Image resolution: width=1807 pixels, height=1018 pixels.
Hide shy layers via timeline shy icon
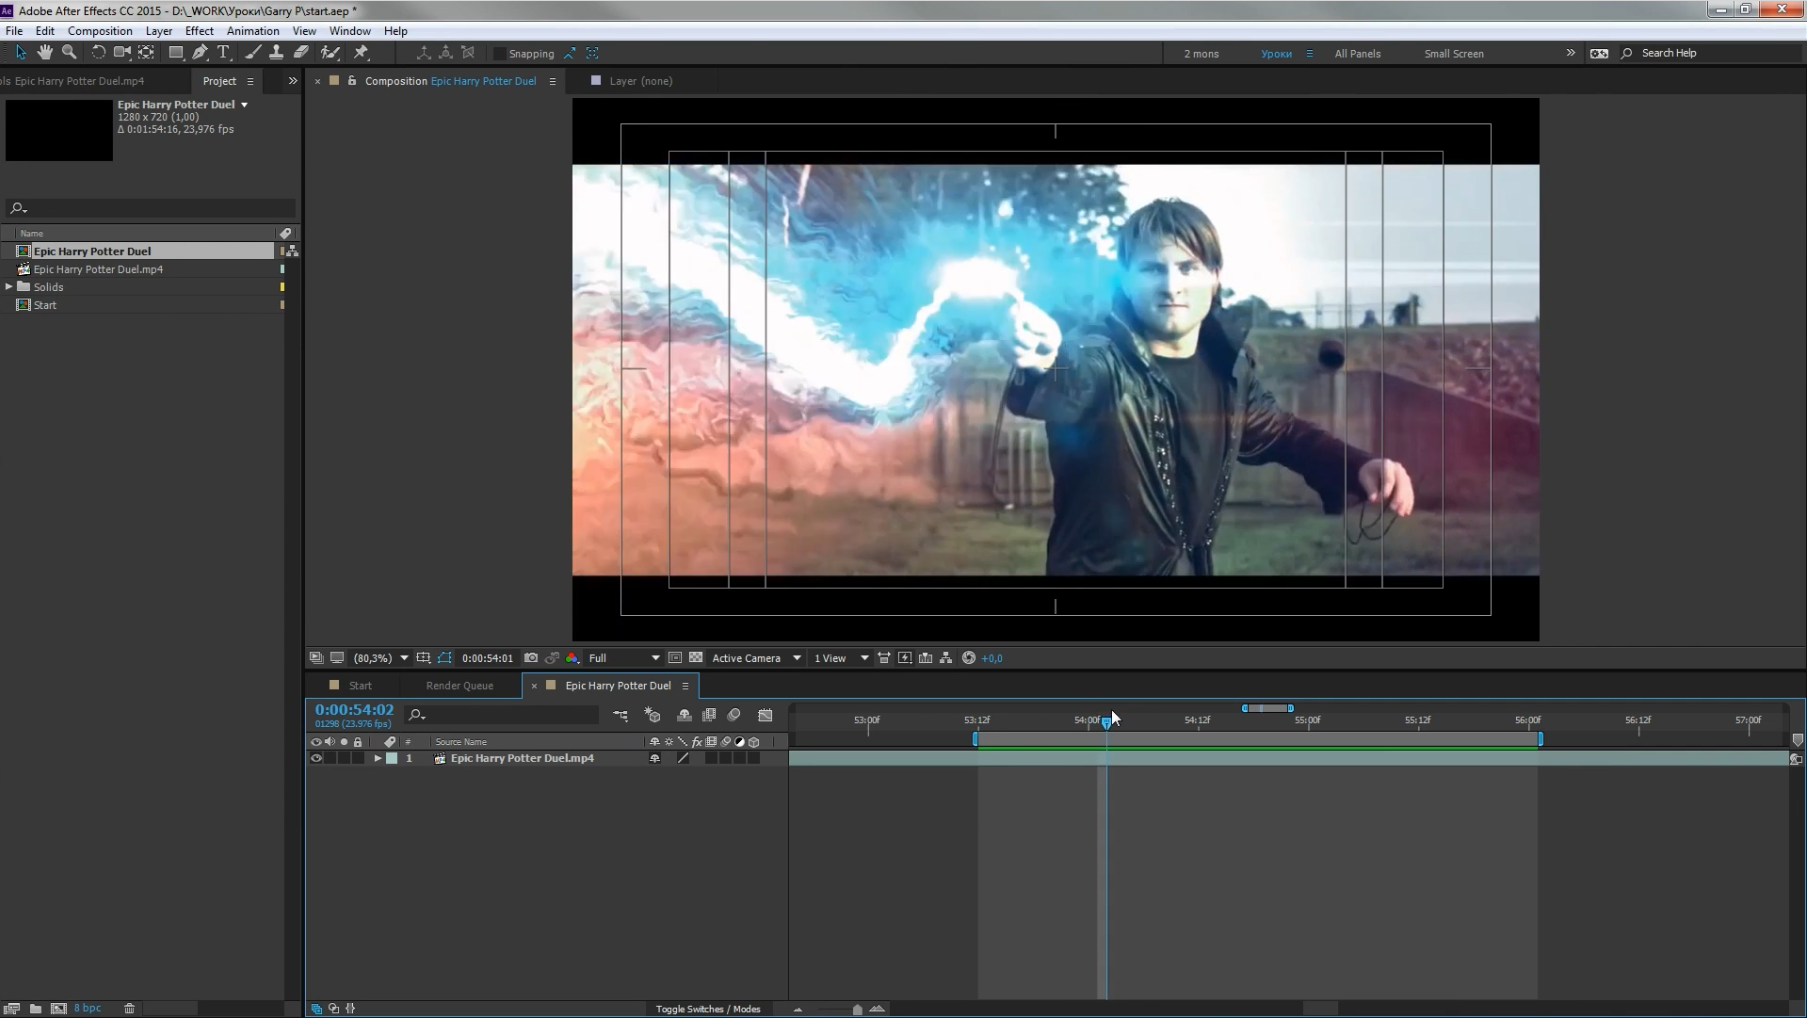[x=684, y=715]
